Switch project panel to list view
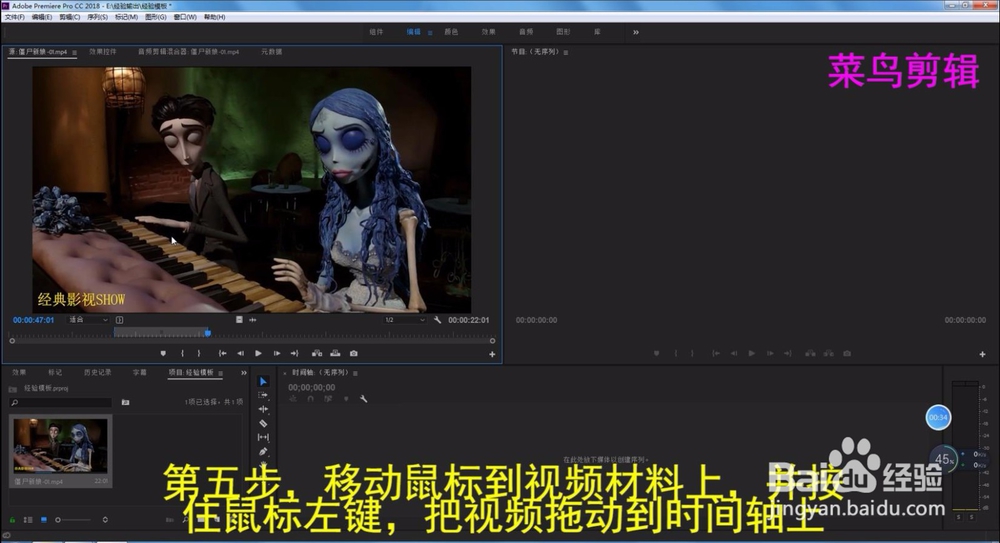 click(28, 520)
